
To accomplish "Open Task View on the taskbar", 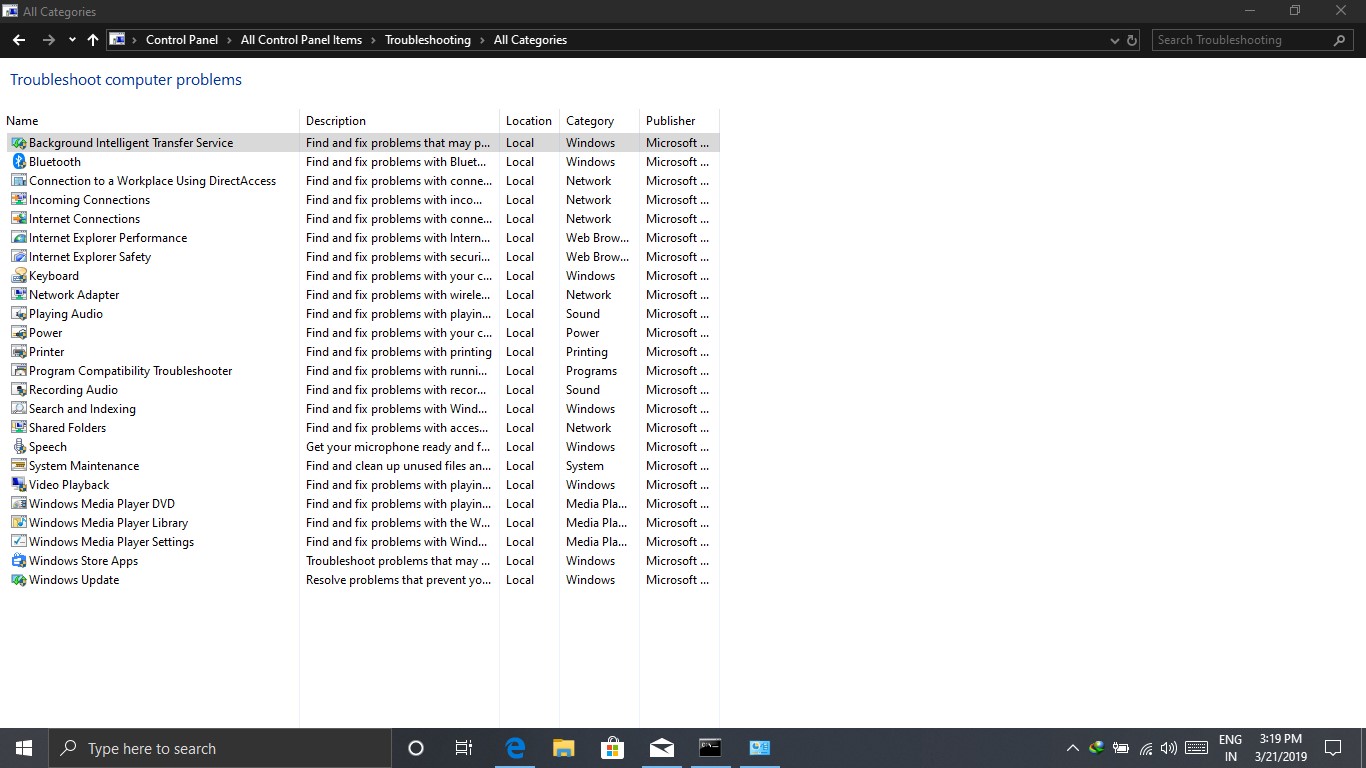I will coord(464,748).
